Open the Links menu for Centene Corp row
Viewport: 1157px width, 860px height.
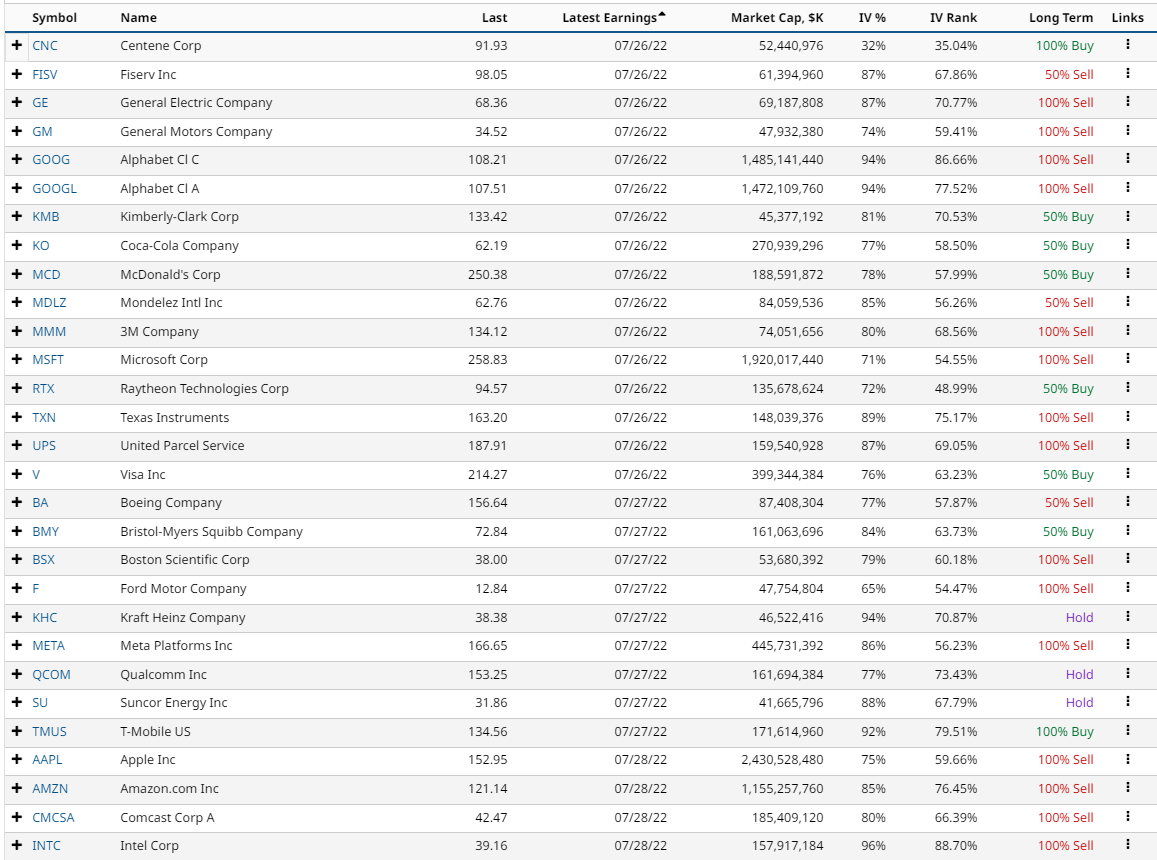(x=1128, y=45)
